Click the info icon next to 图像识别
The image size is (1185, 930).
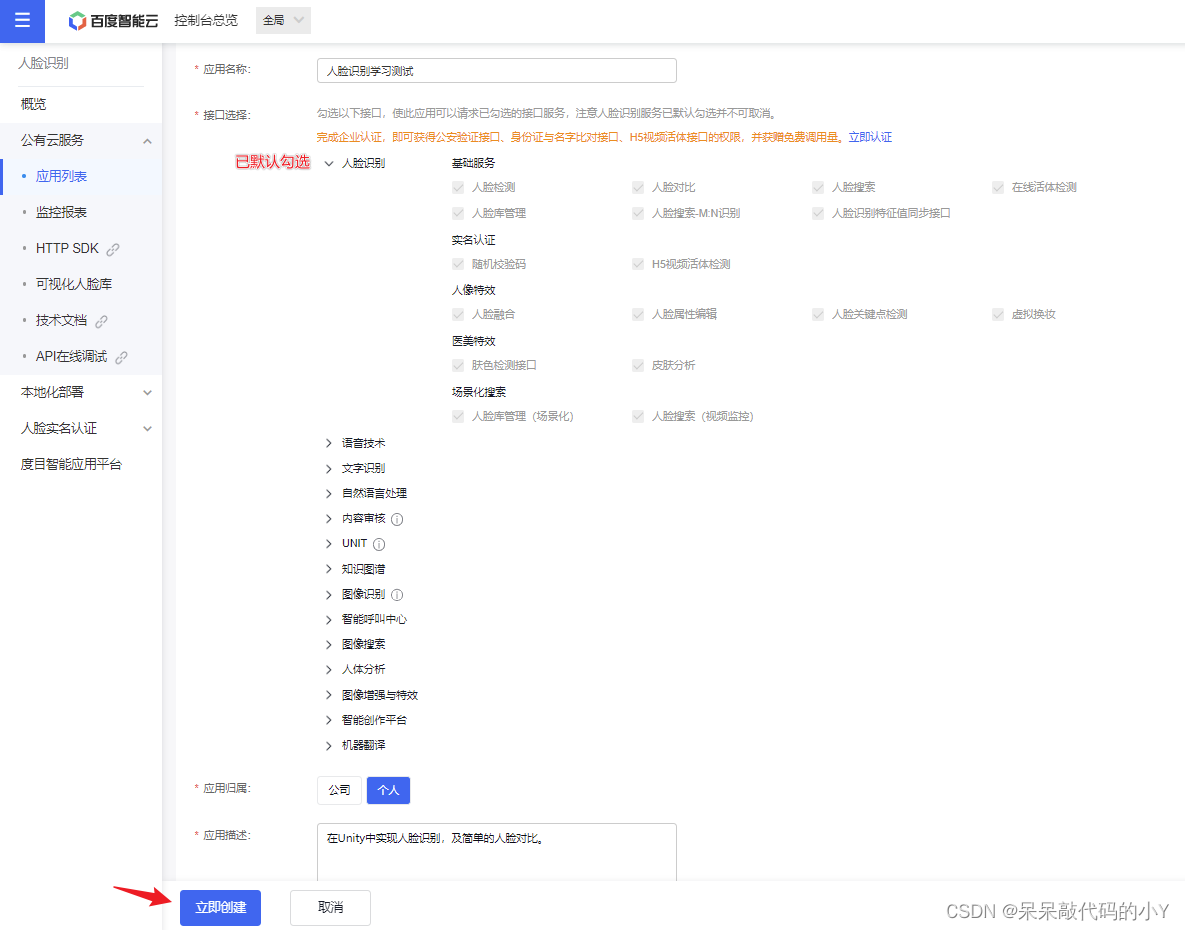397,595
